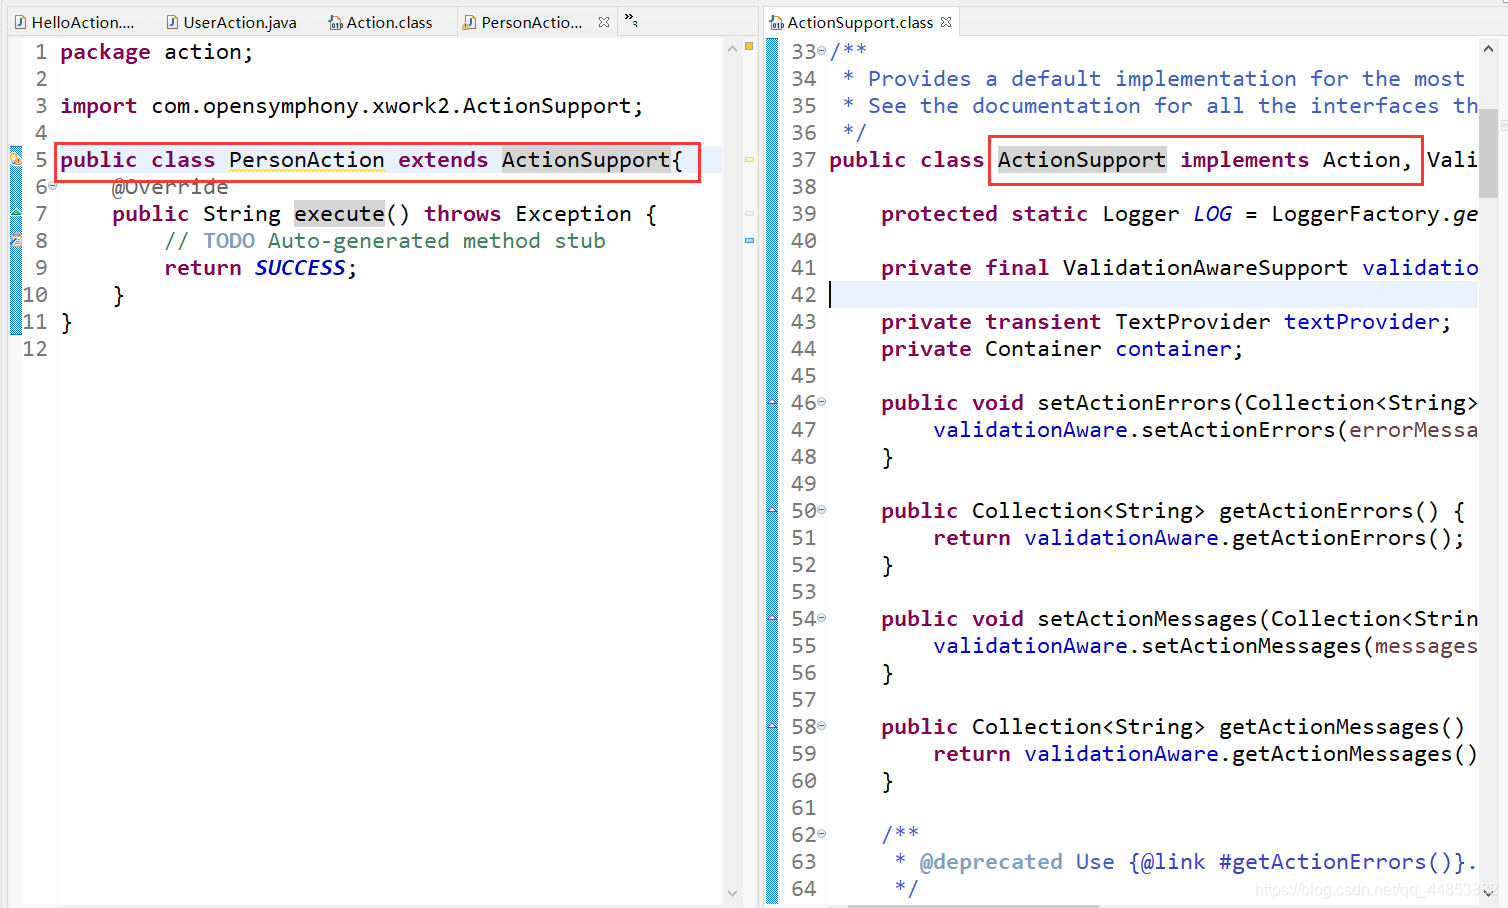This screenshot has width=1508, height=908.
Task: Click down arrow of PersonAction editor scrollbar
Action: 732,893
